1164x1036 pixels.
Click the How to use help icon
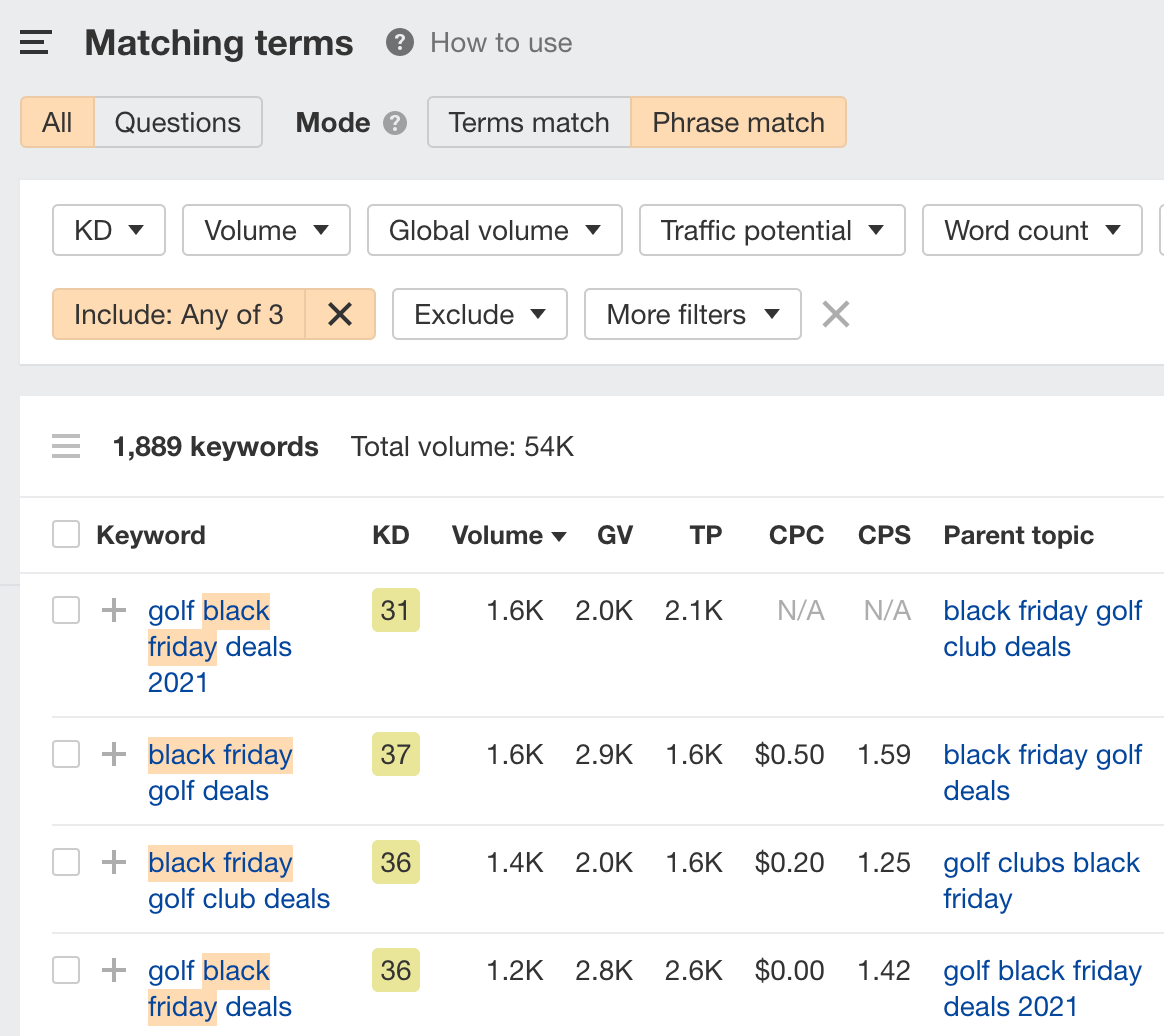(x=400, y=43)
